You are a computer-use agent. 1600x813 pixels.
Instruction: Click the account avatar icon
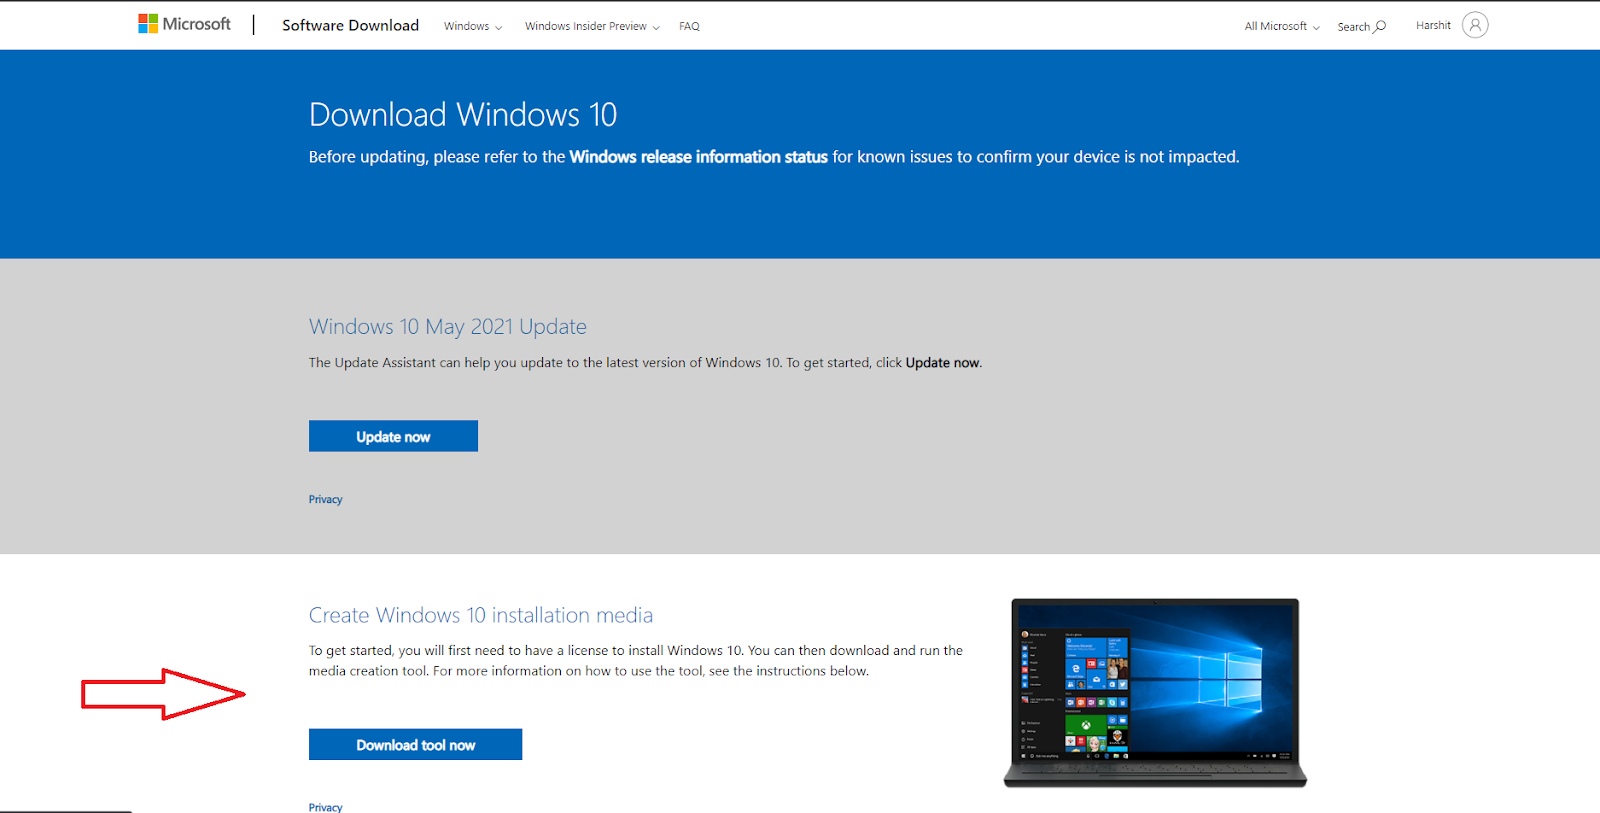coord(1474,25)
